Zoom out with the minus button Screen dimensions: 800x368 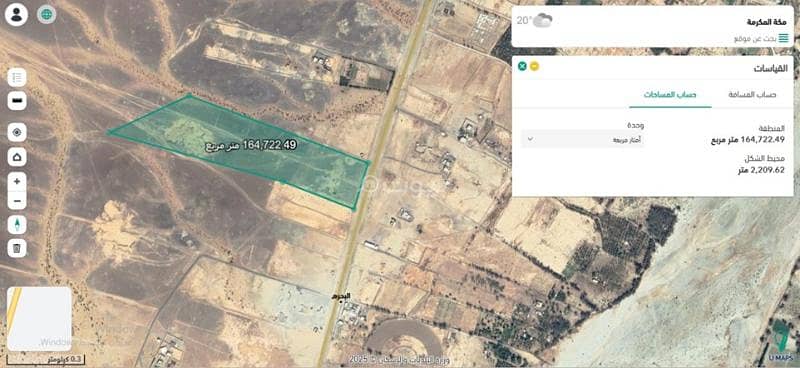click(x=17, y=201)
